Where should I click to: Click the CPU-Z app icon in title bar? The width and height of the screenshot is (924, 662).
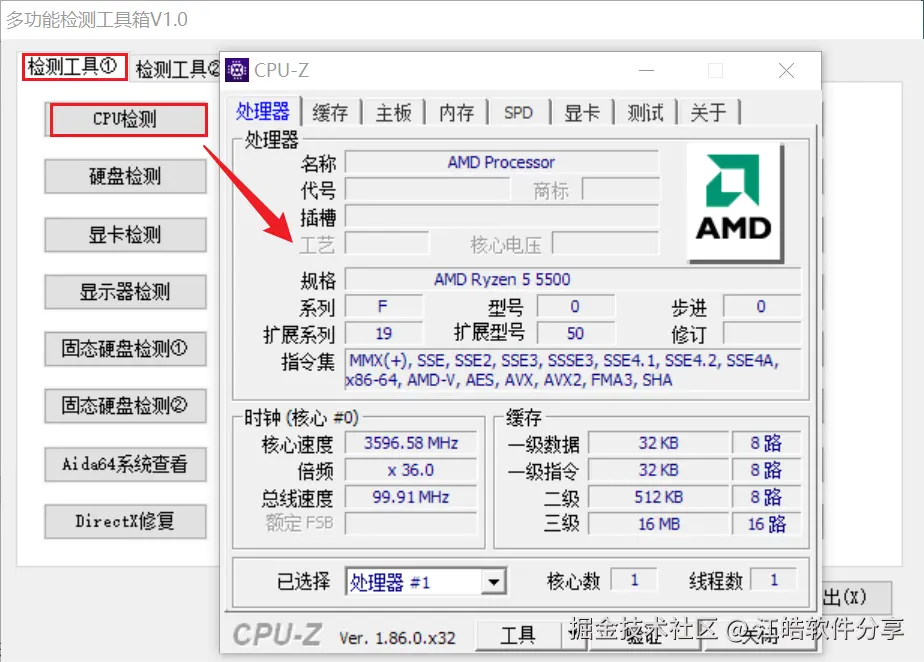(237, 70)
